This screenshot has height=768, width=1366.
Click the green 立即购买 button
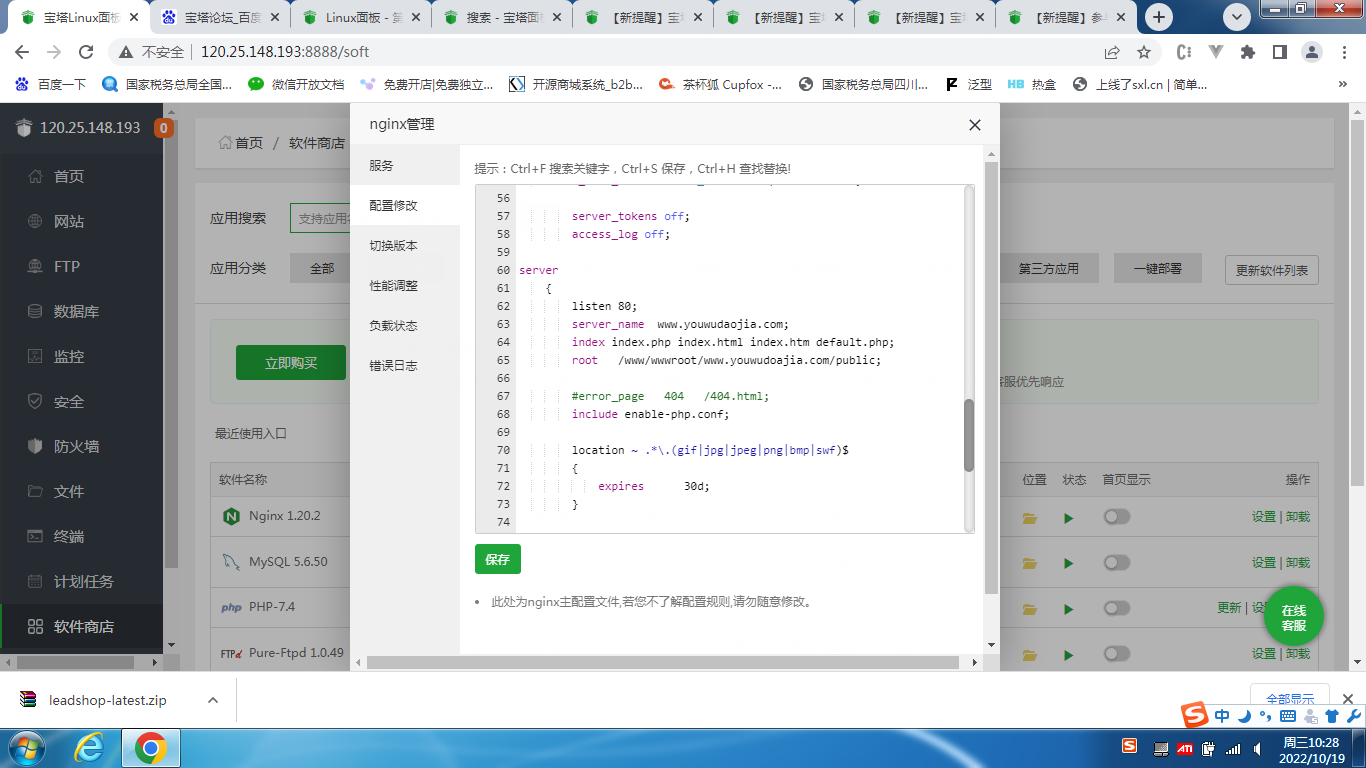(x=291, y=363)
